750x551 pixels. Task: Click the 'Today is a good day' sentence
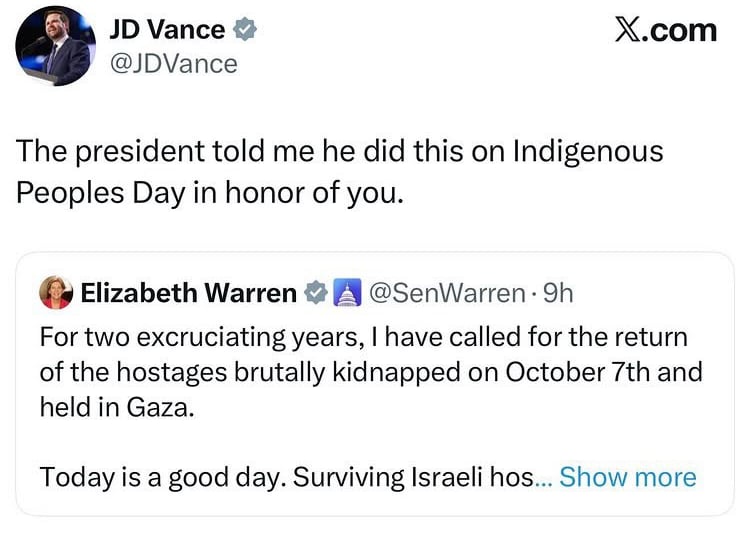285,477
